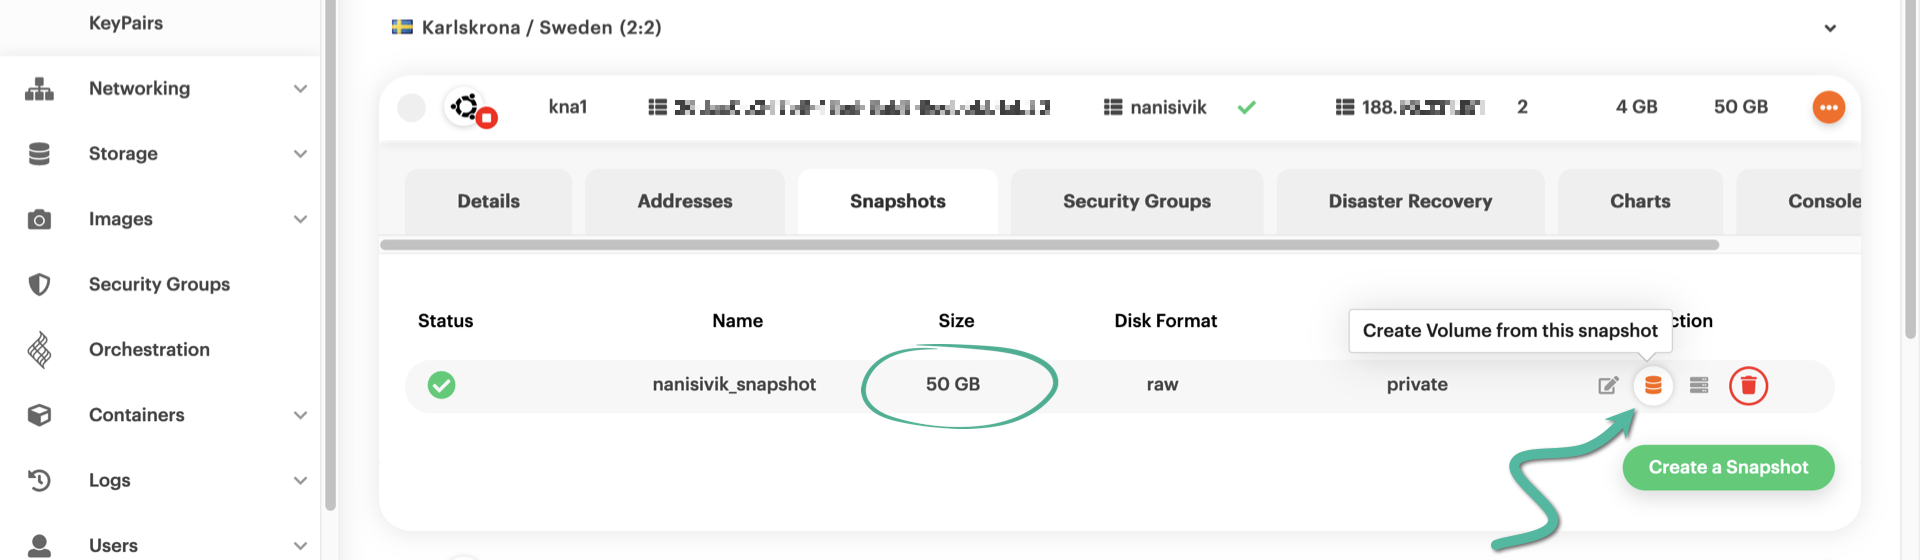The image size is (1920, 560).
Task: Expand the Networking sidebar section
Action: [300, 89]
